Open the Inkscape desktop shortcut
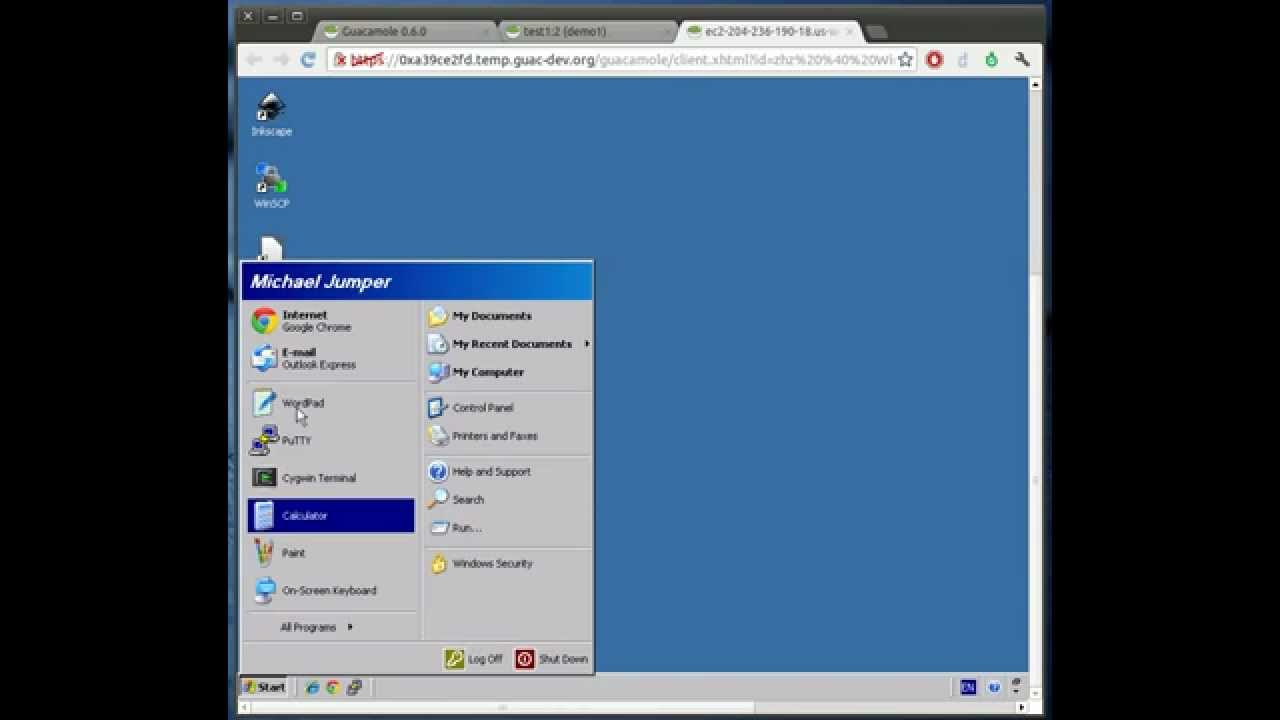 pos(271,115)
